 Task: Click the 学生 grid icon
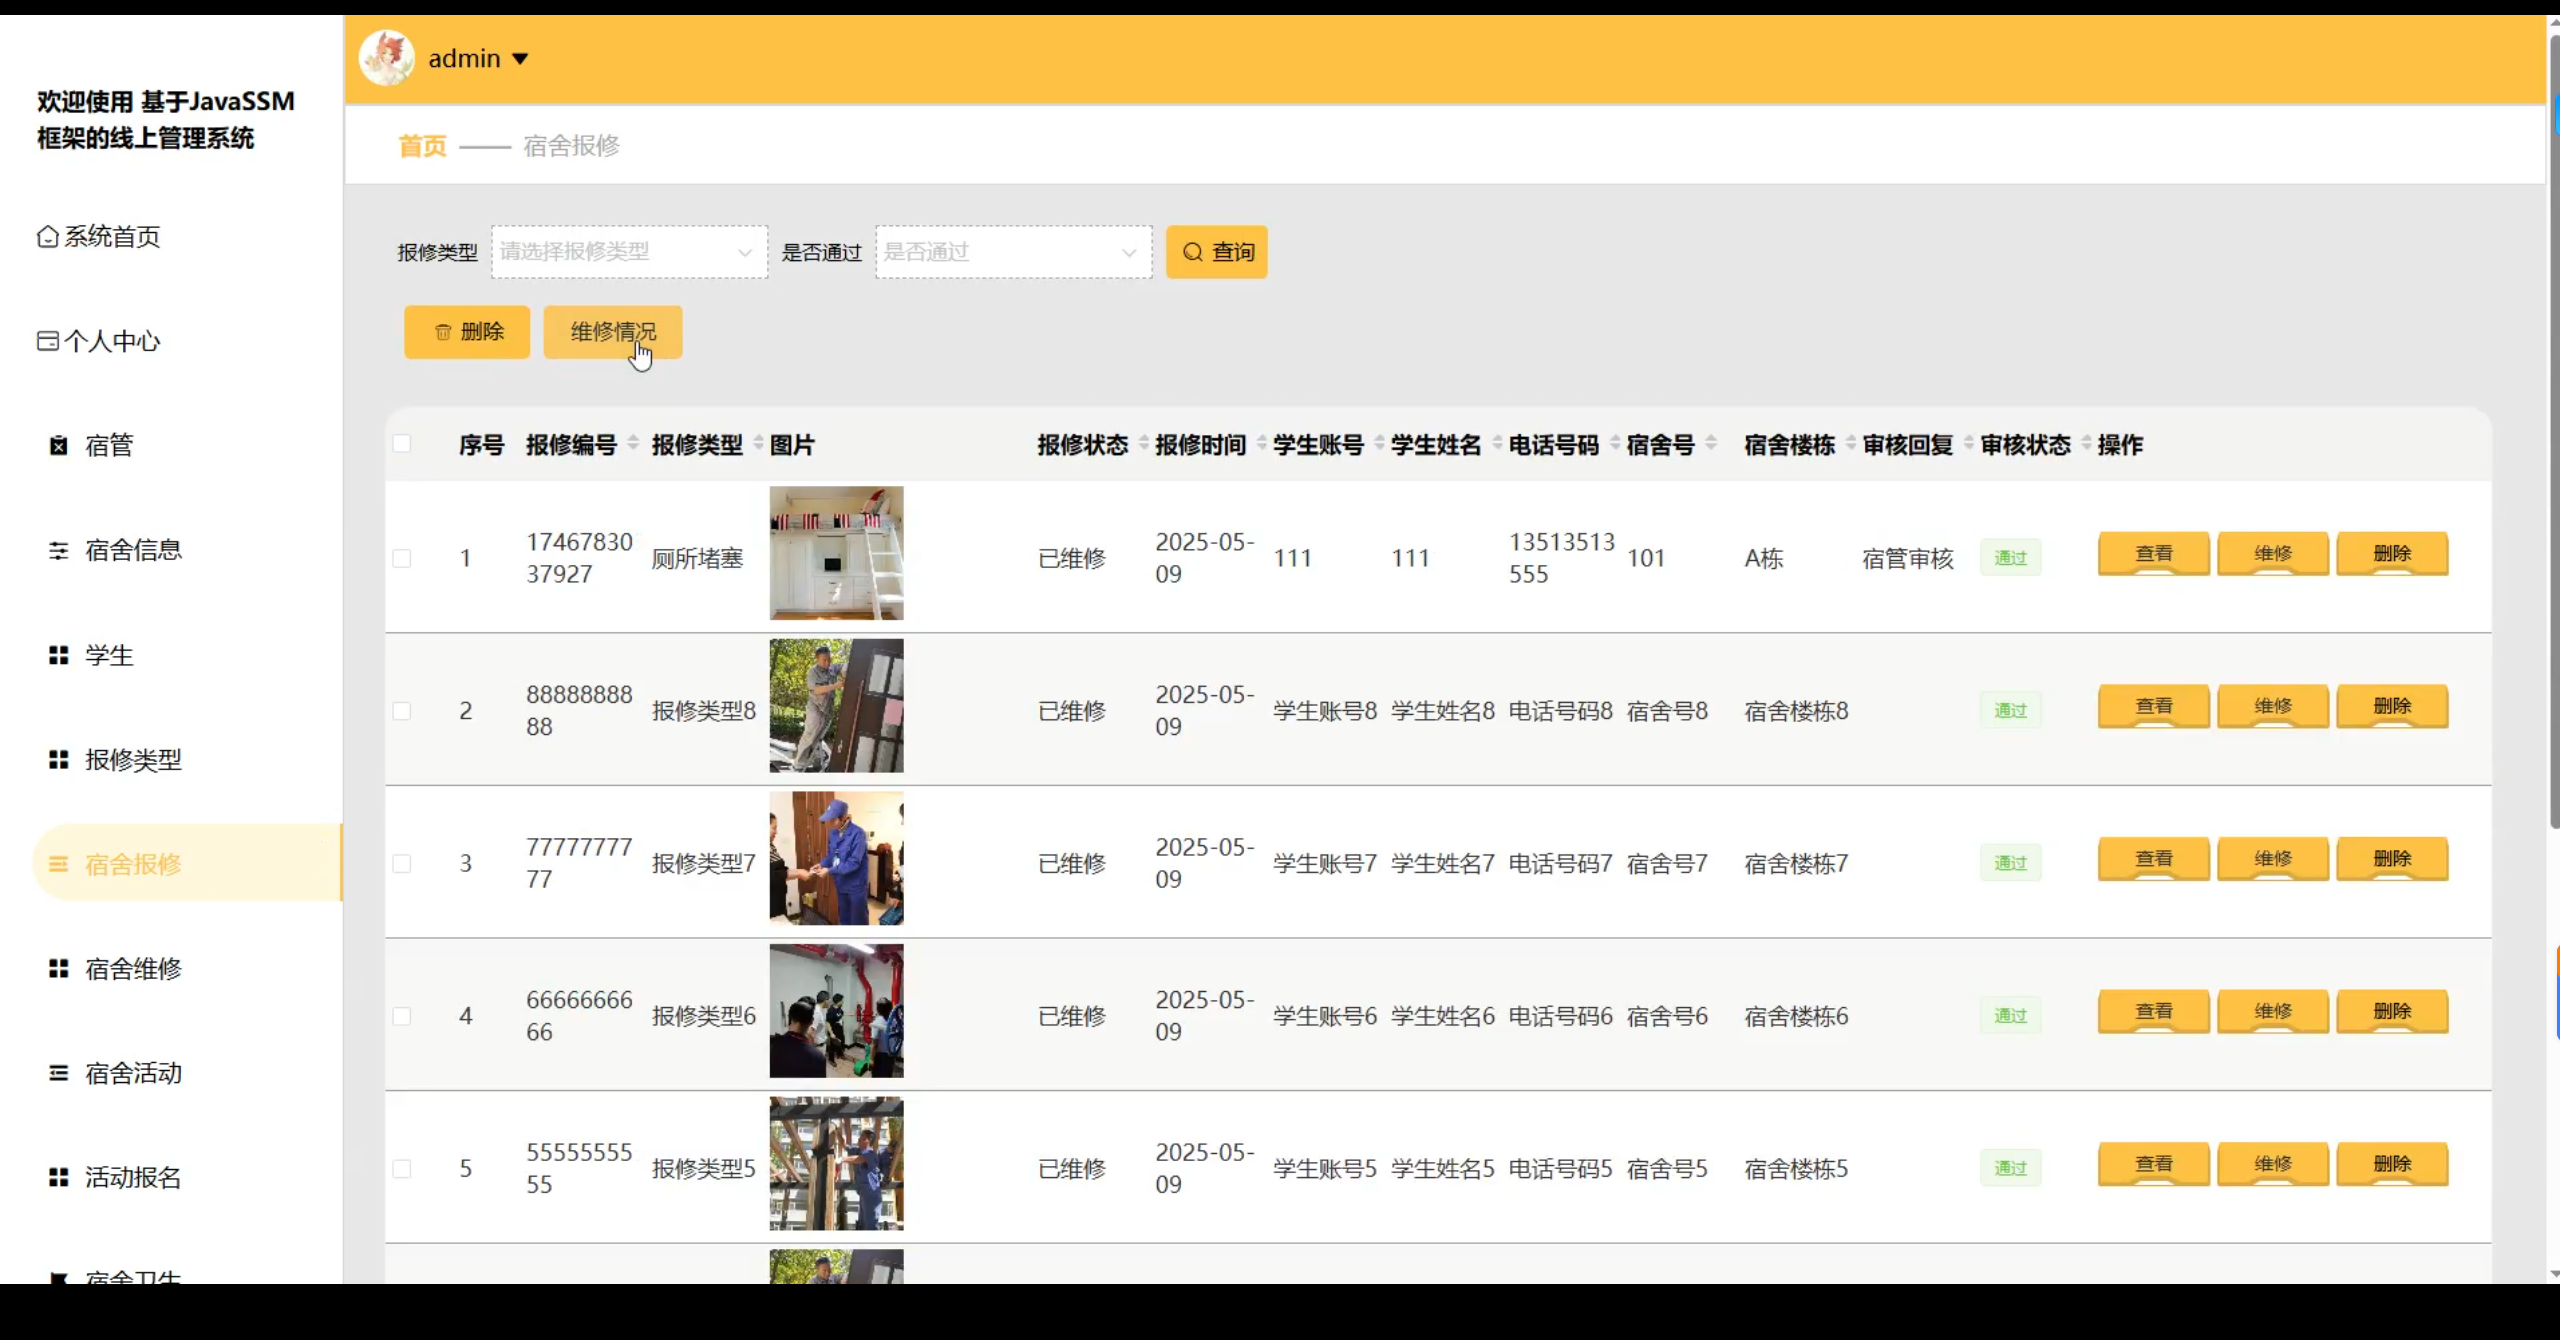pos(57,655)
